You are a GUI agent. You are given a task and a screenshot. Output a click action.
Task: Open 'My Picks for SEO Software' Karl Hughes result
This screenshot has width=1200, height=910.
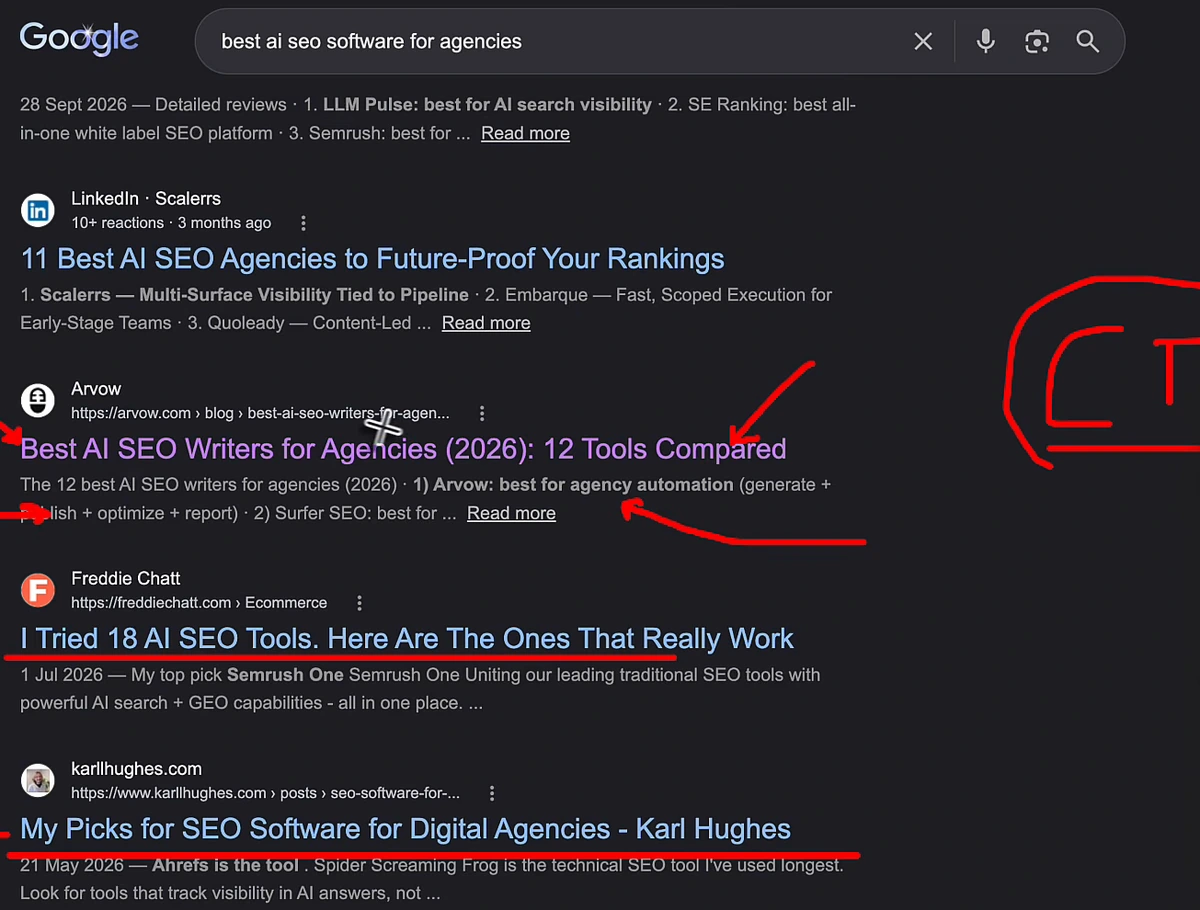405,829
